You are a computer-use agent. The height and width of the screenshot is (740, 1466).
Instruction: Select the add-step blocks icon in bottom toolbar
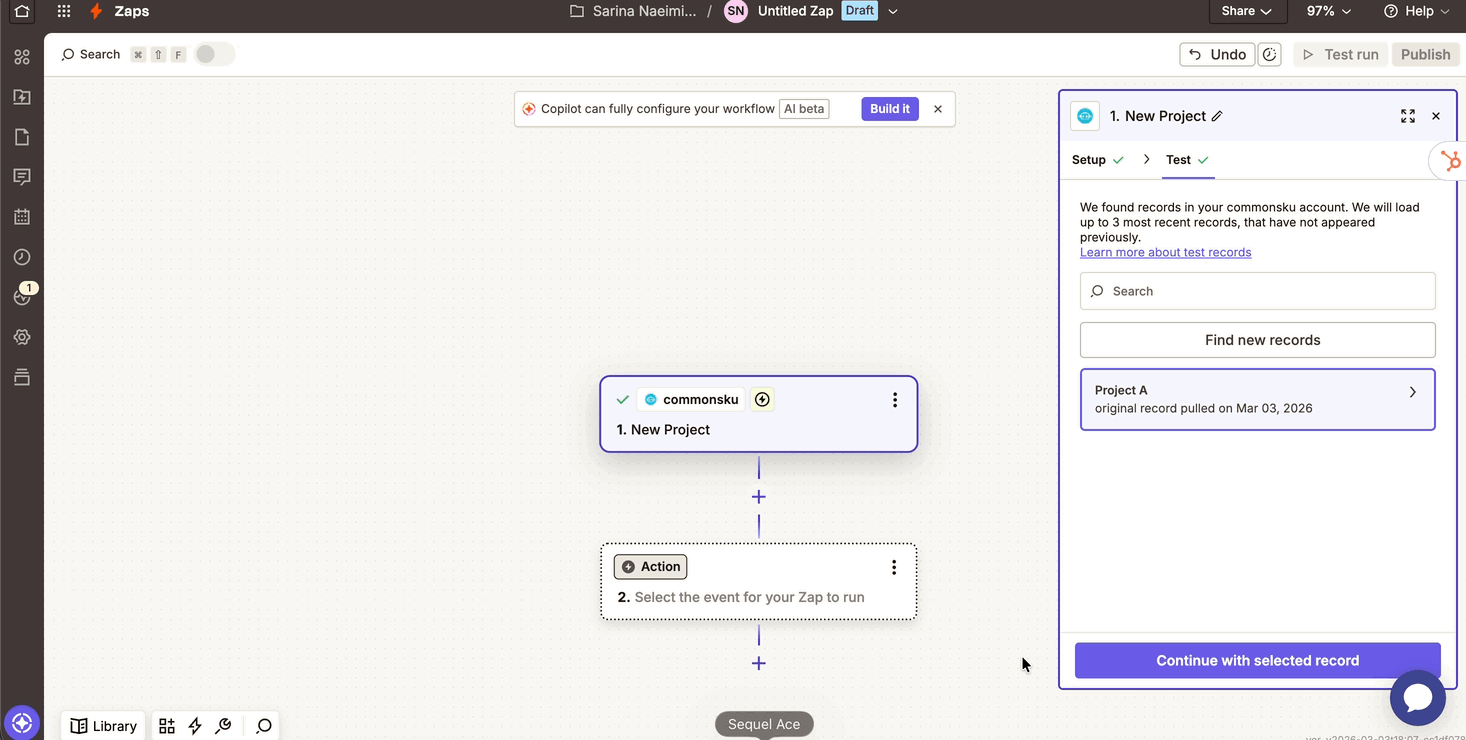pyautogui.click(x=166, y=725)
